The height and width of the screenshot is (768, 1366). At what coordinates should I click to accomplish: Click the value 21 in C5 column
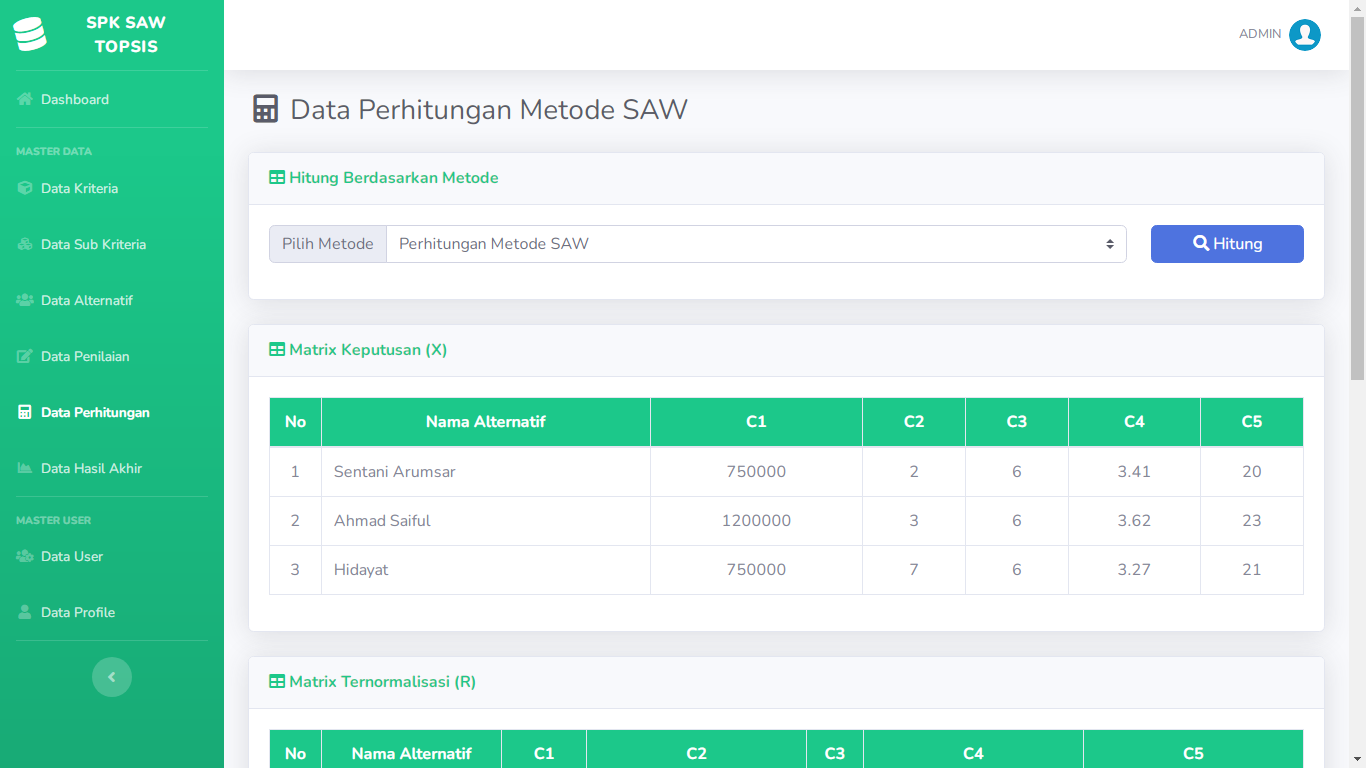(1252, 569)
